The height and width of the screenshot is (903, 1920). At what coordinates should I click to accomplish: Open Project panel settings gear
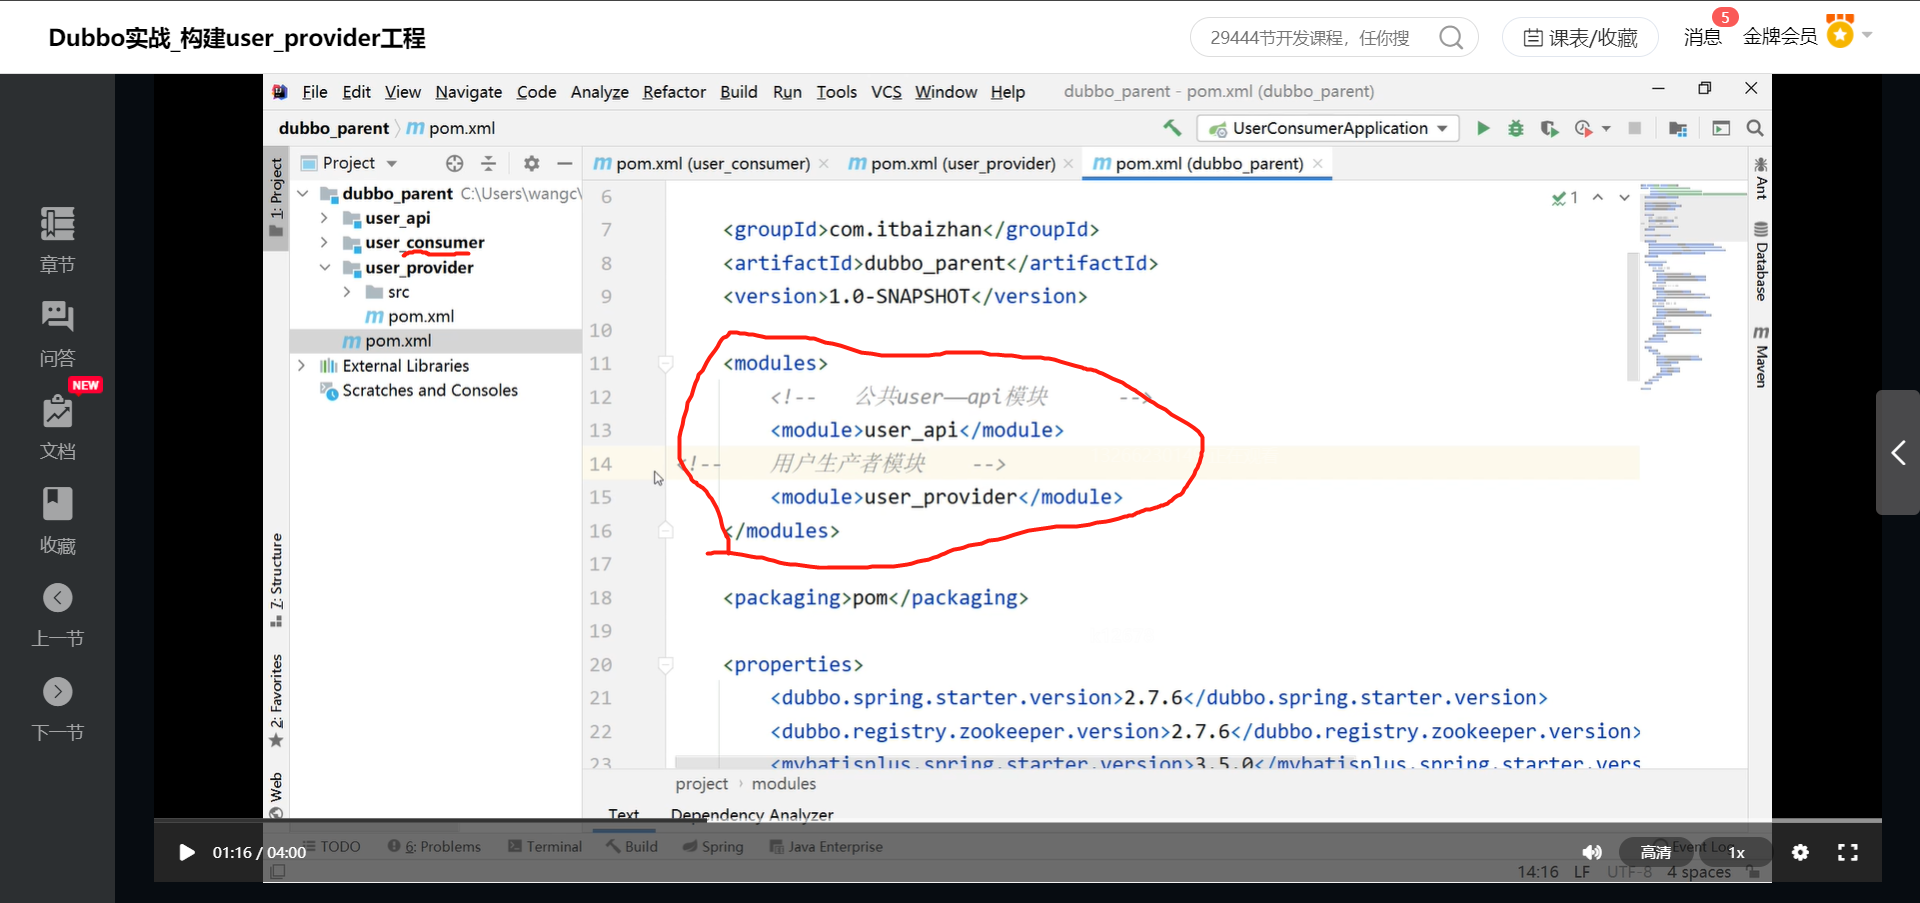[x=531, y=163]
